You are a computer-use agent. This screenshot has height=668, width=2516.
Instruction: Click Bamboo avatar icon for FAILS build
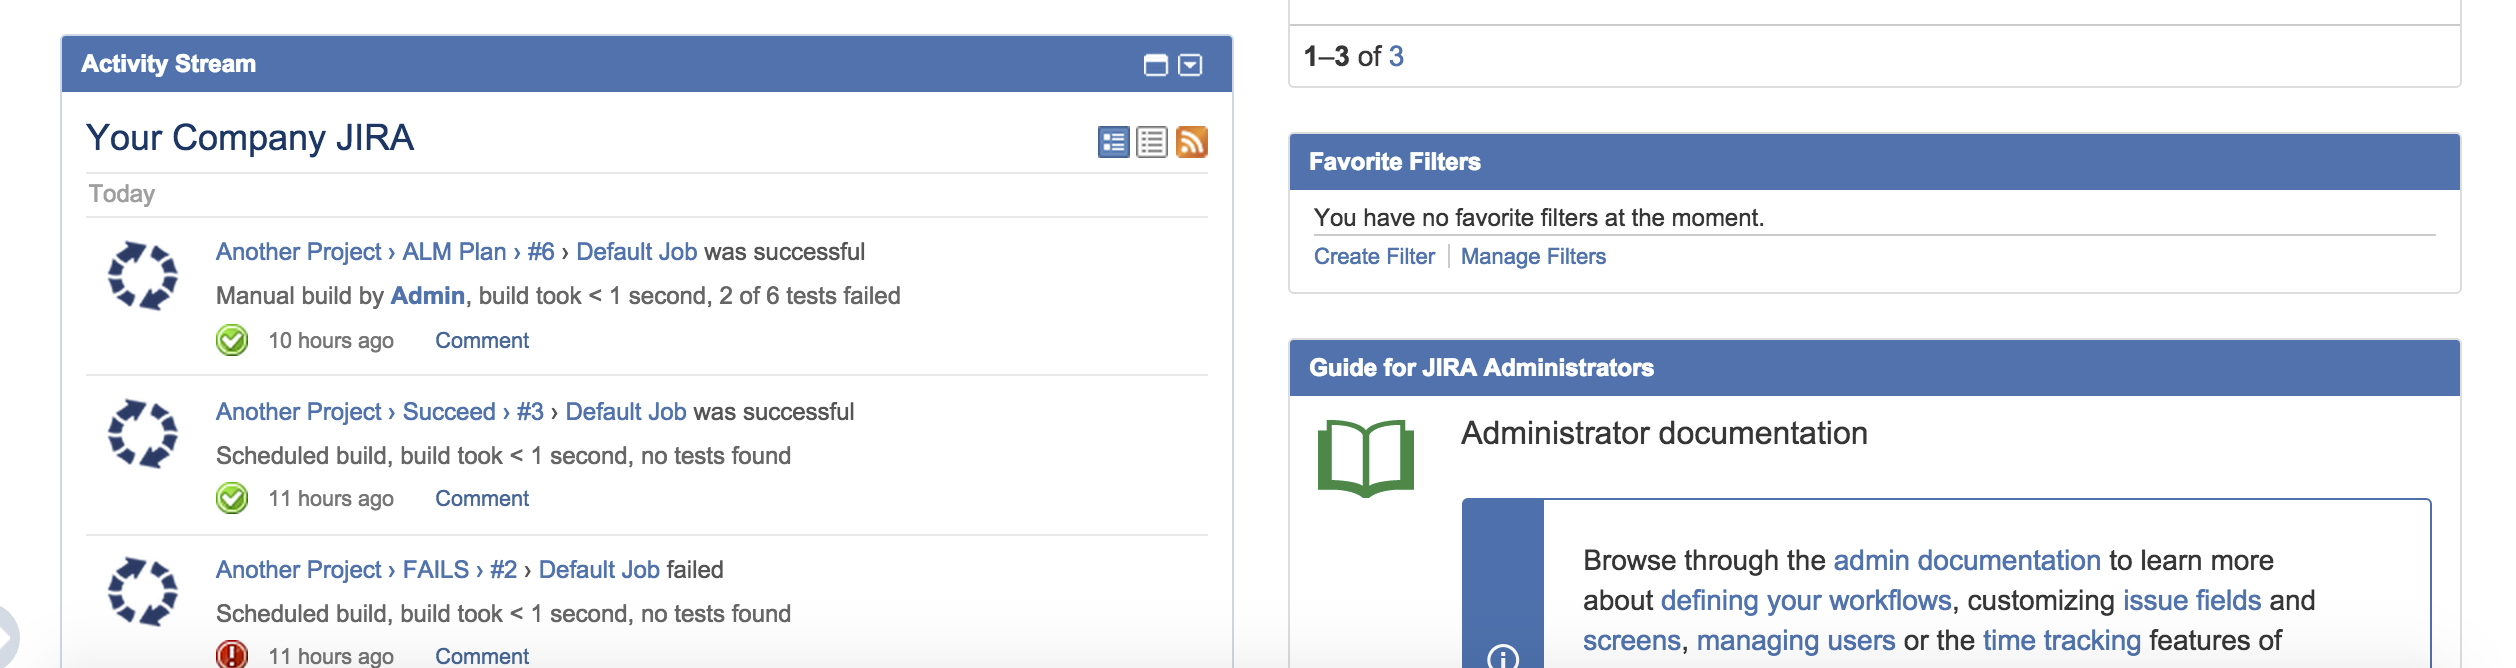click(143, 592)
